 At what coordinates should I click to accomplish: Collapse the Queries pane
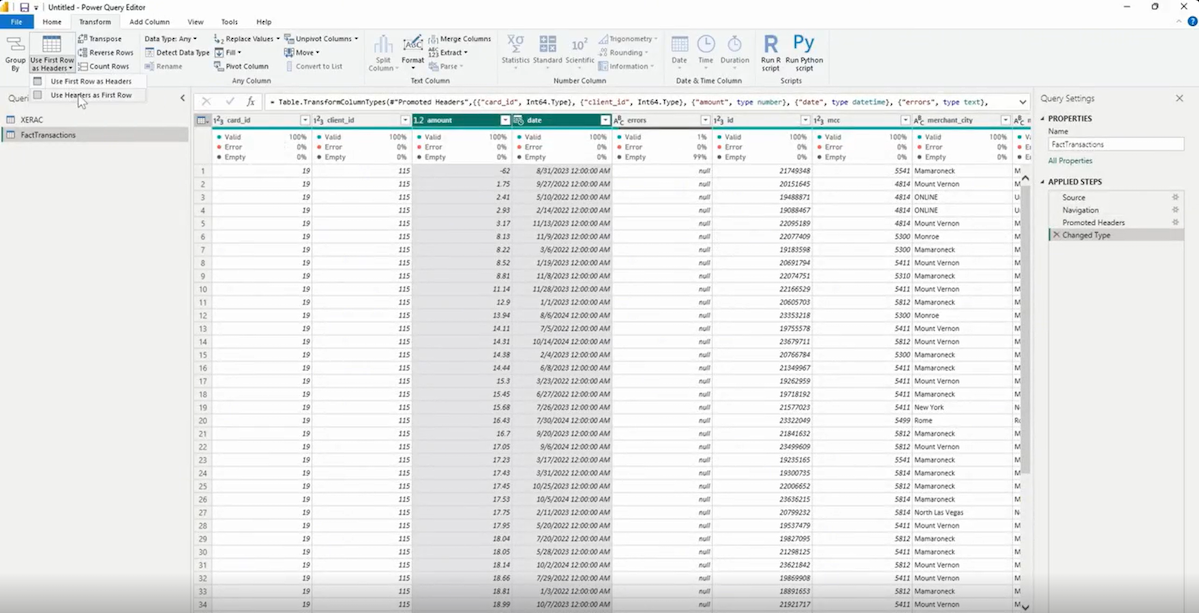tap(182, 98)
